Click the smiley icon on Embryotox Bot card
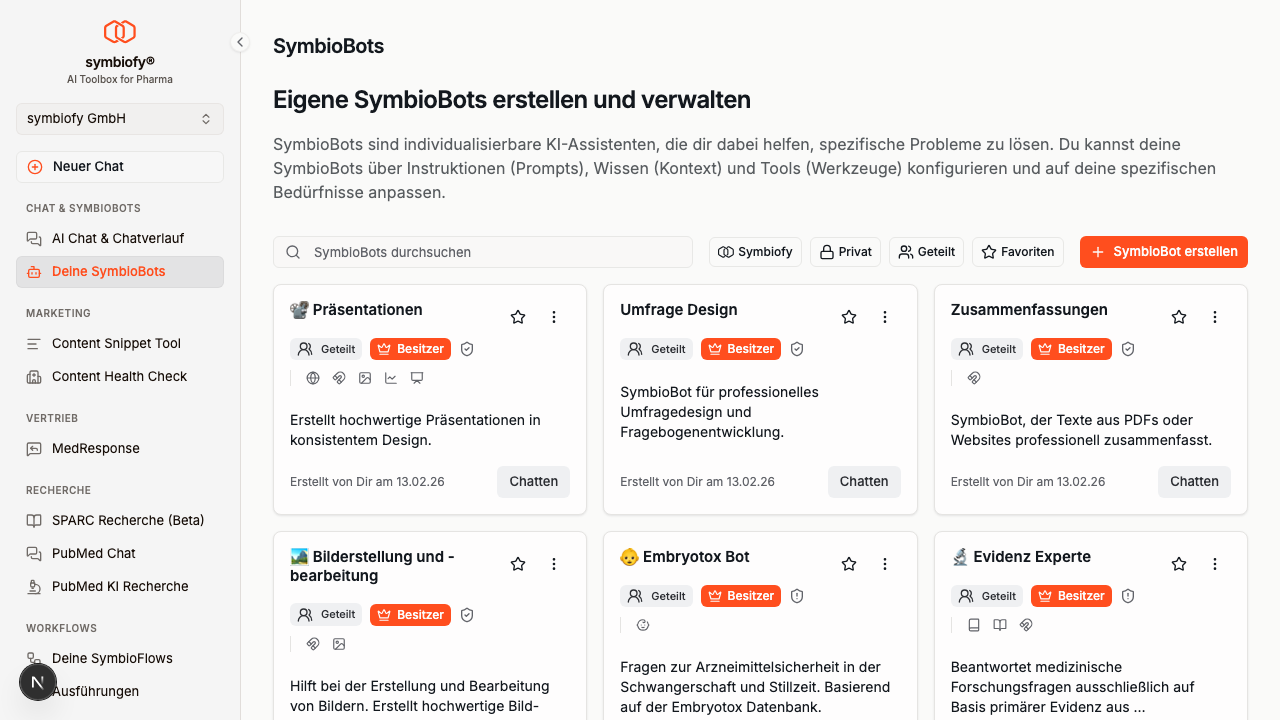The image size is (1280, 720). pyautogui.click(x=643, y=624)
